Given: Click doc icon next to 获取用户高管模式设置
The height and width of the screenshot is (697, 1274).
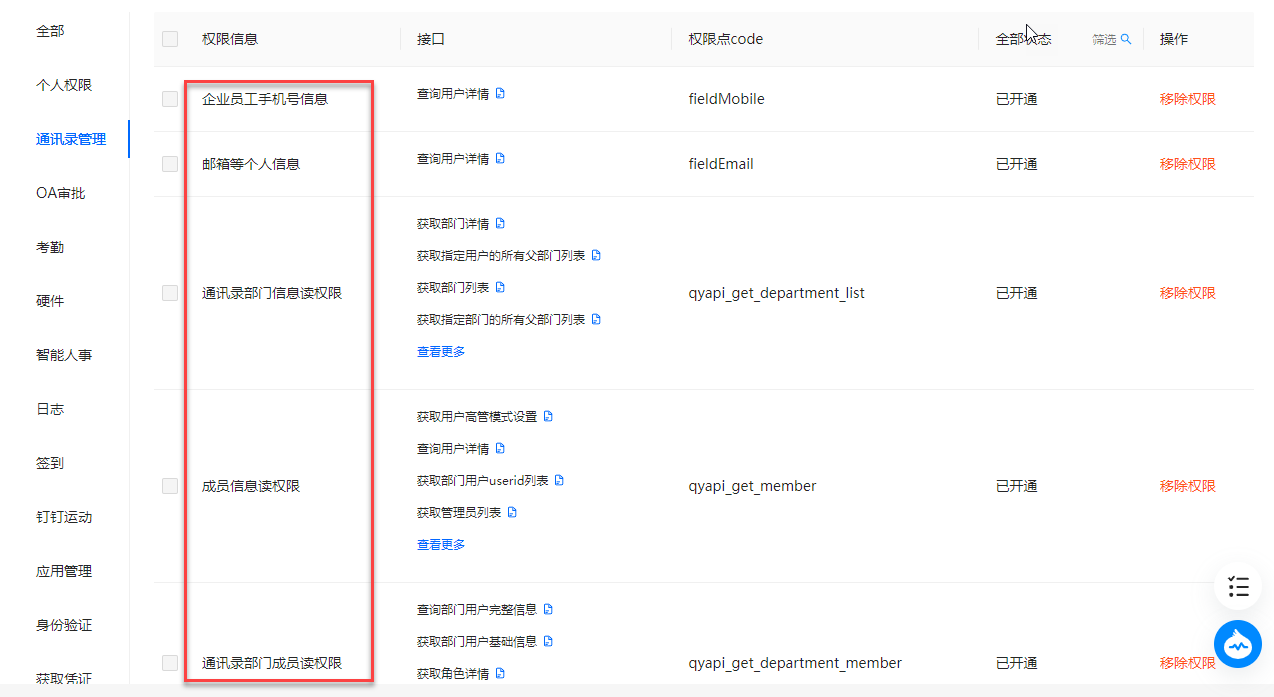Looking at the screenshot, I should [548, 416].
